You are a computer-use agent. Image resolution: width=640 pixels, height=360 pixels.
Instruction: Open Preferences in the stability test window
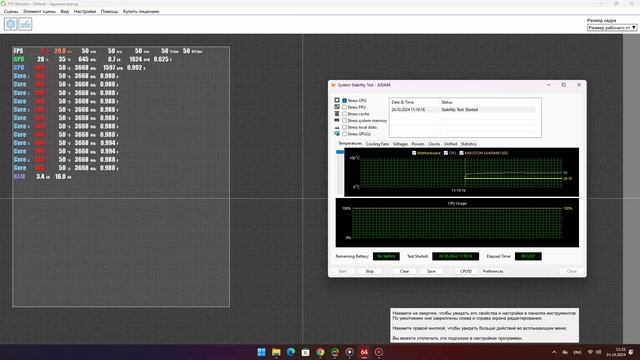(x=493, y=271)
